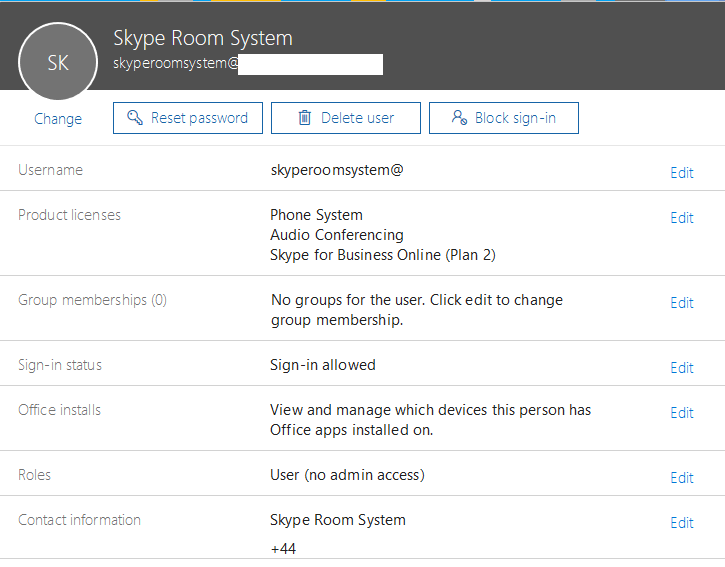Click the Block sign-in button label

[515, 118]
